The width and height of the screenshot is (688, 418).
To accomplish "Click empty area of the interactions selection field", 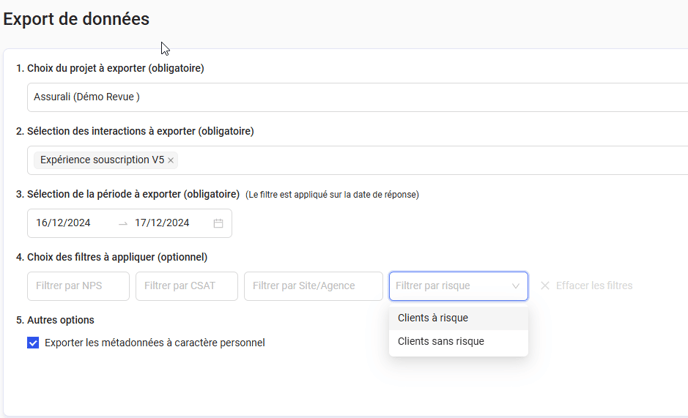I will point(430,160).
